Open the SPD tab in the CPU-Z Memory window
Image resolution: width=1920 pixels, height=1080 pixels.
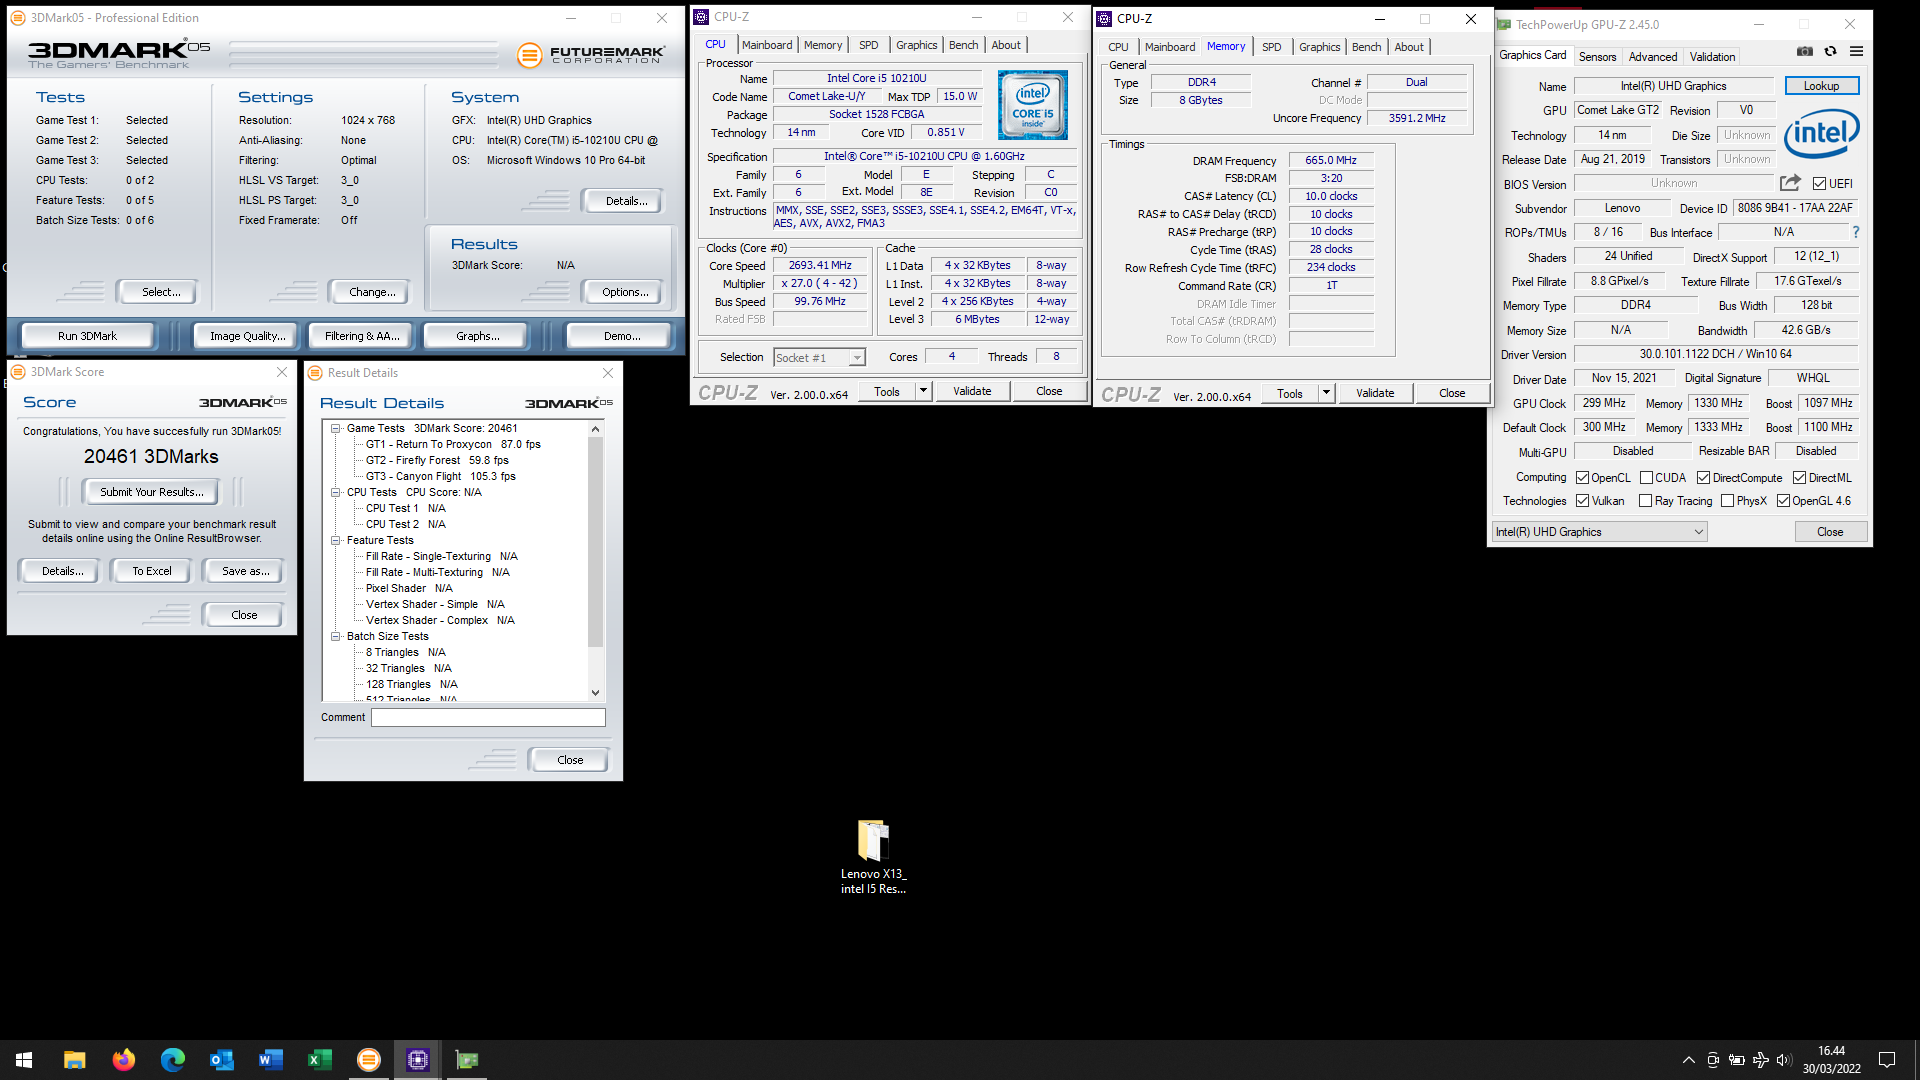(1271, 47)
